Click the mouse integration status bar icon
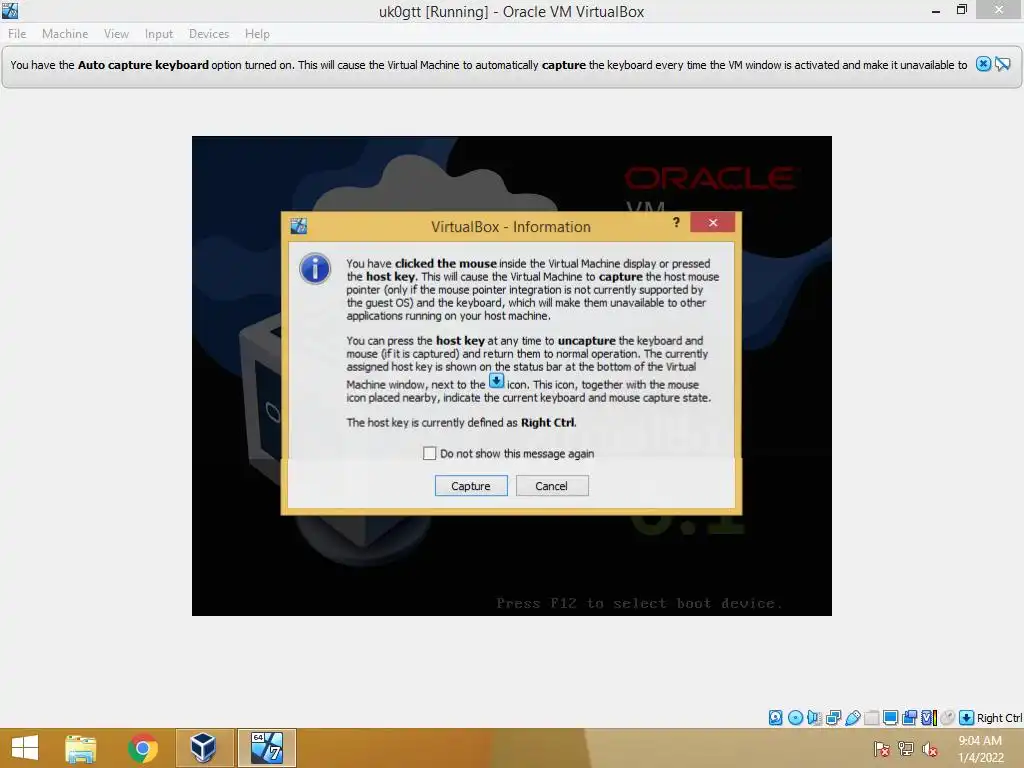 pyautogui.click(x=948, y=718)
